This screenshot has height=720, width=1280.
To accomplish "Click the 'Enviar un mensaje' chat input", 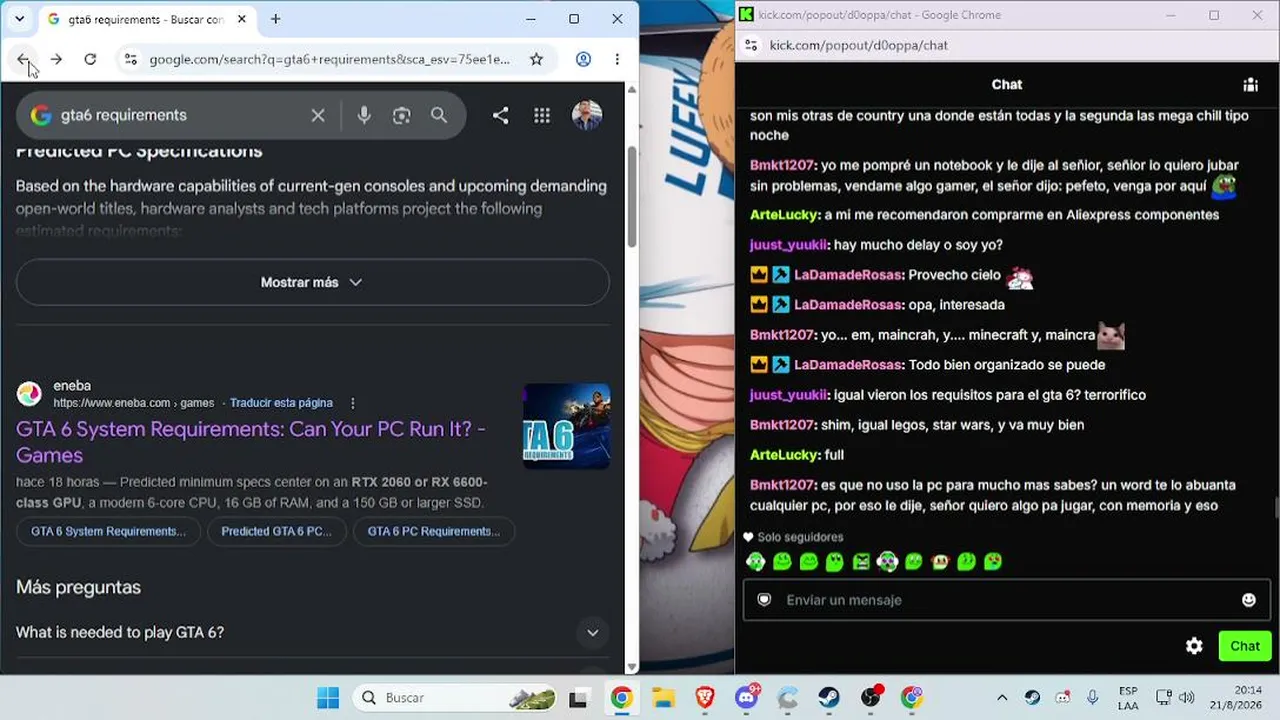I will pyautogui.click(x=1007, y=600).
